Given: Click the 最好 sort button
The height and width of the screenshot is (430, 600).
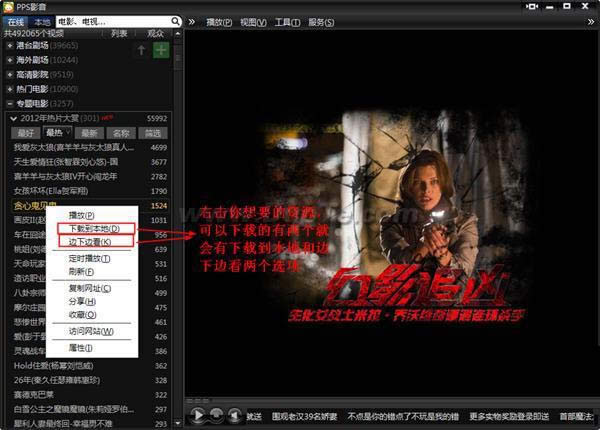Looking at the screenshot, I should (26, 133).
